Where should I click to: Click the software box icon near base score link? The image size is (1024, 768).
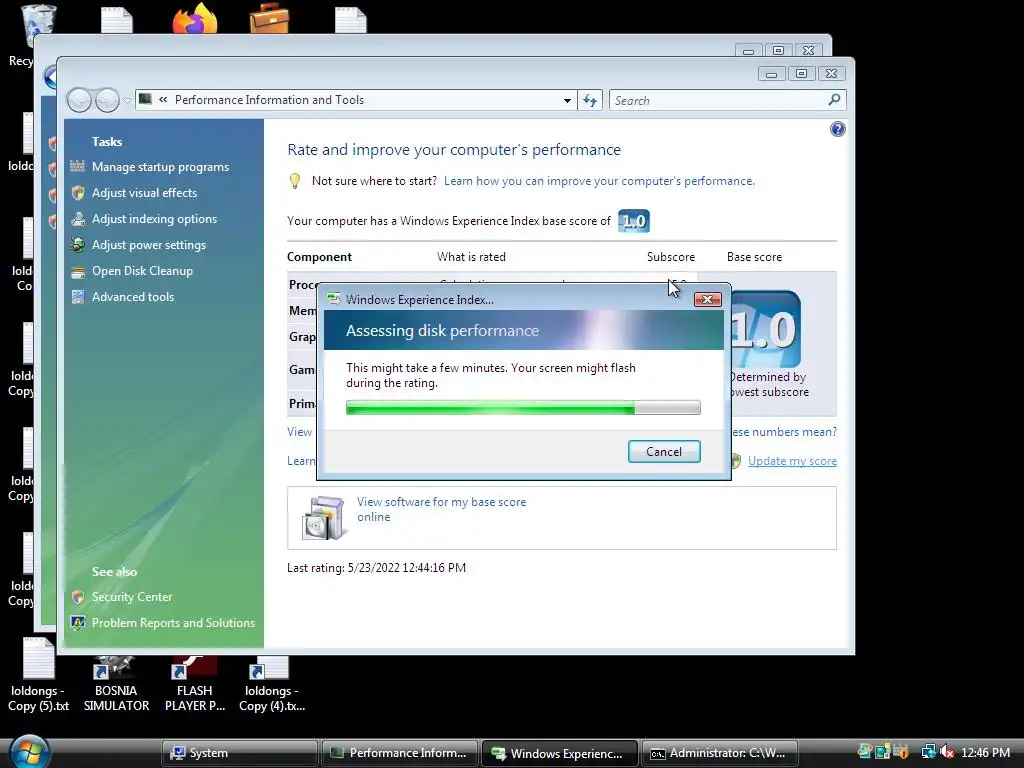click(x=323, y=517)
